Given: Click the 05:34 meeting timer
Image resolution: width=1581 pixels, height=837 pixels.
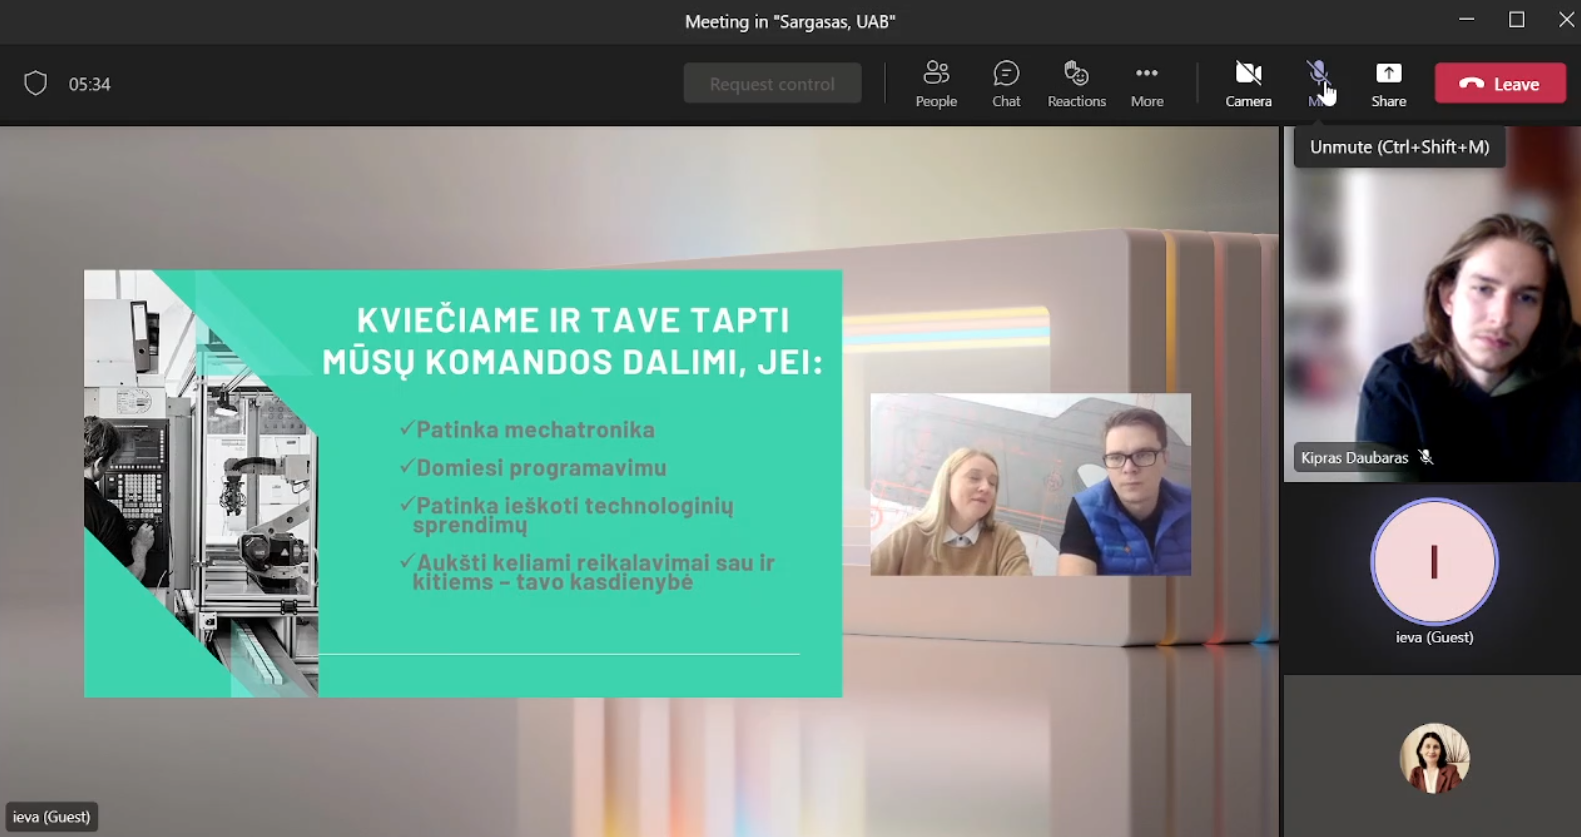Looking at the screenshot, I should pyautogui.click(x=90, y=85).
